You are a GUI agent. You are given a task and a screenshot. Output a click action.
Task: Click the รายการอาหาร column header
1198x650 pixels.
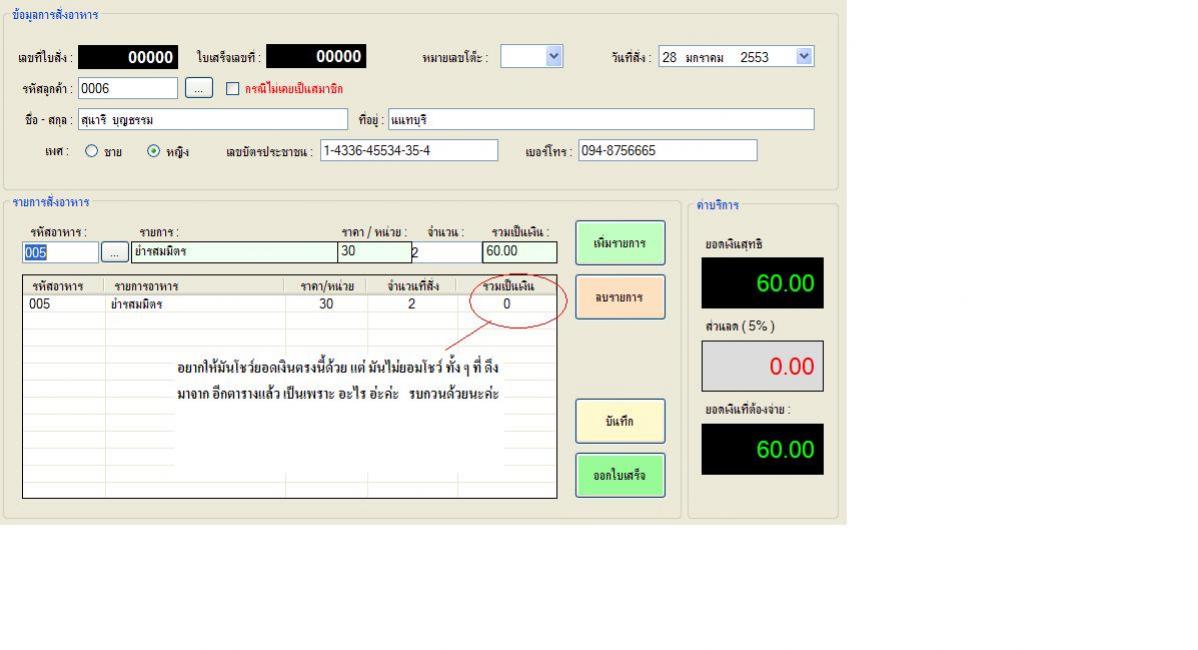(146, 286)
